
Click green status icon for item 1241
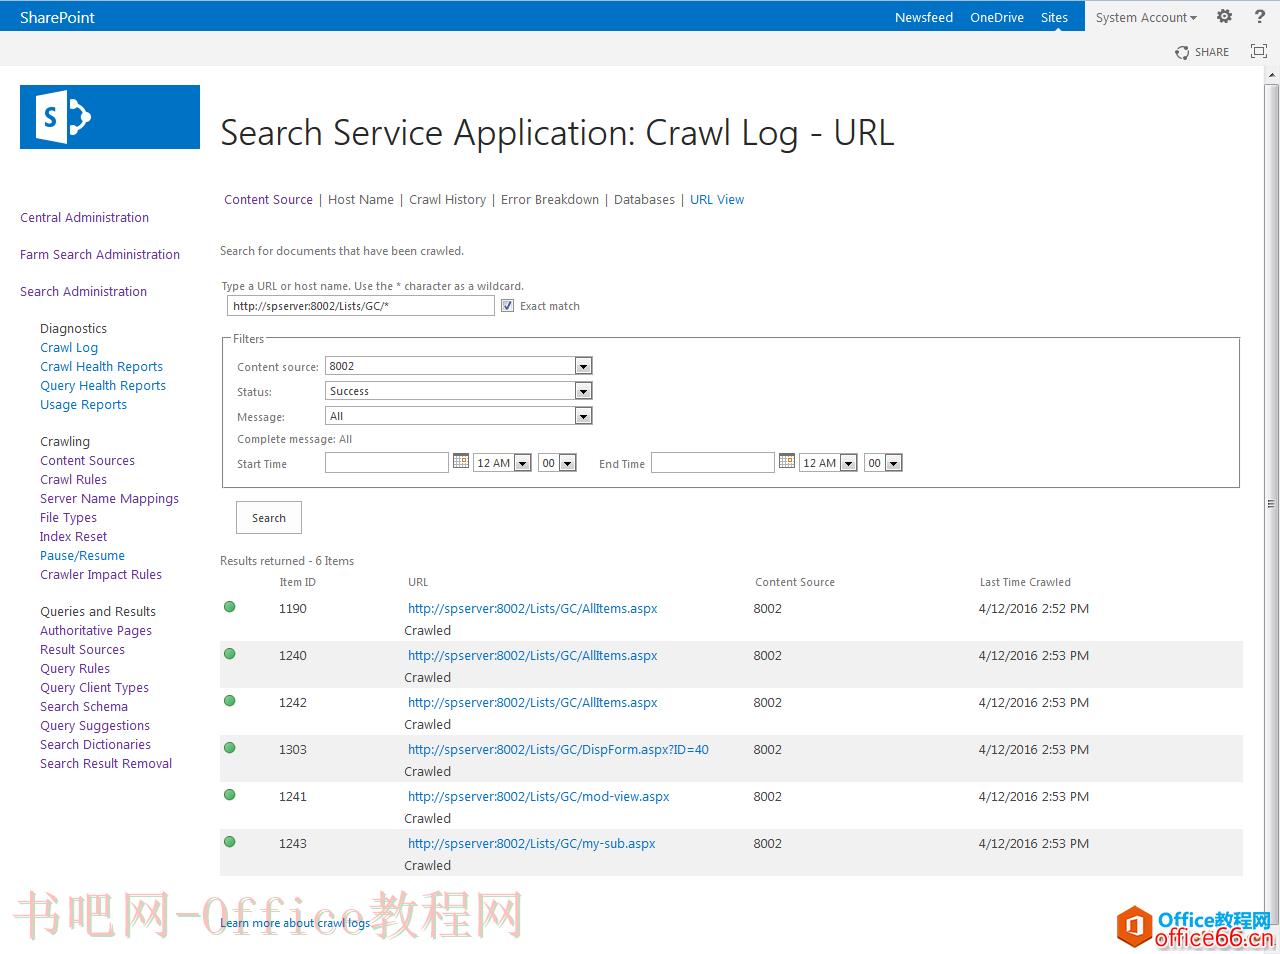(x=229, y=795)
